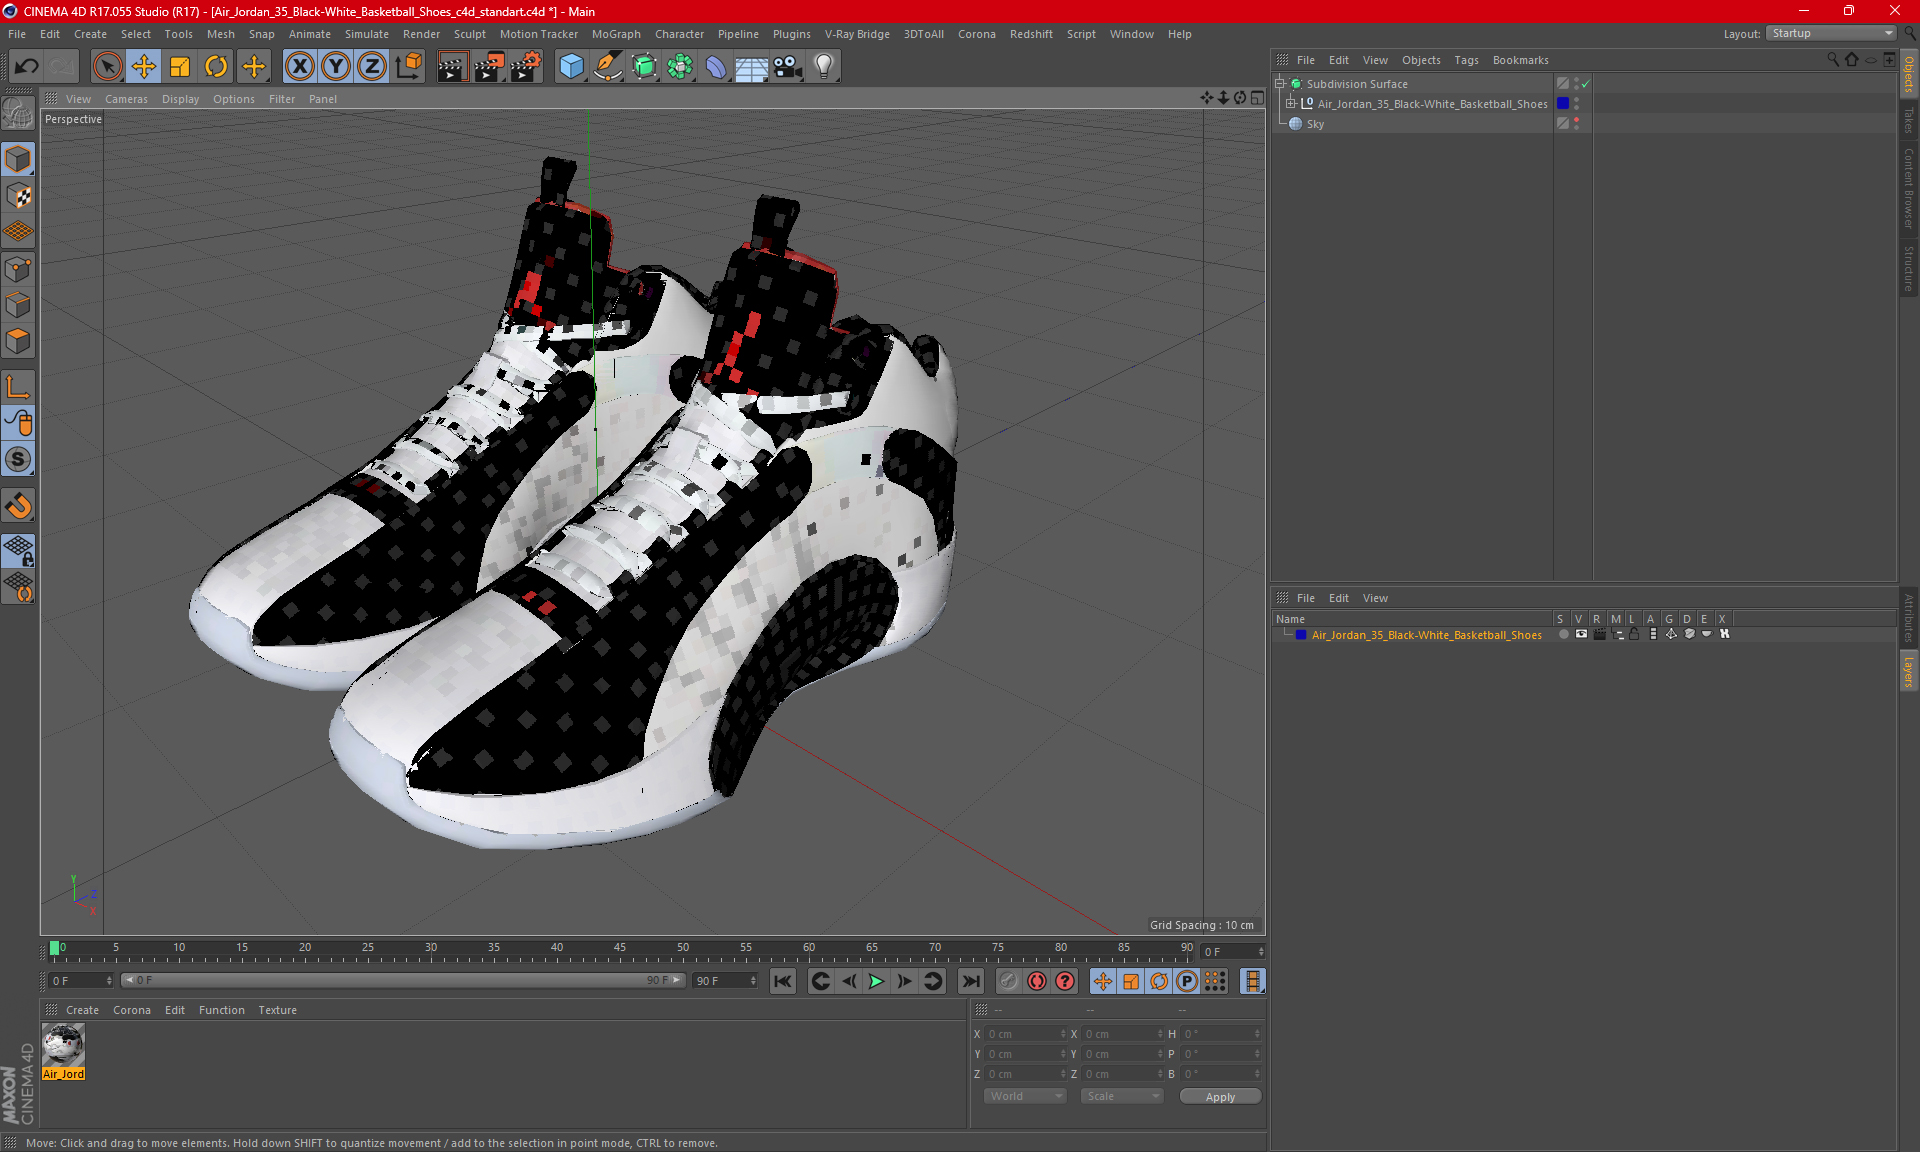Click the X position input field
1920x1152 pixels.
coord(1025,1034)
